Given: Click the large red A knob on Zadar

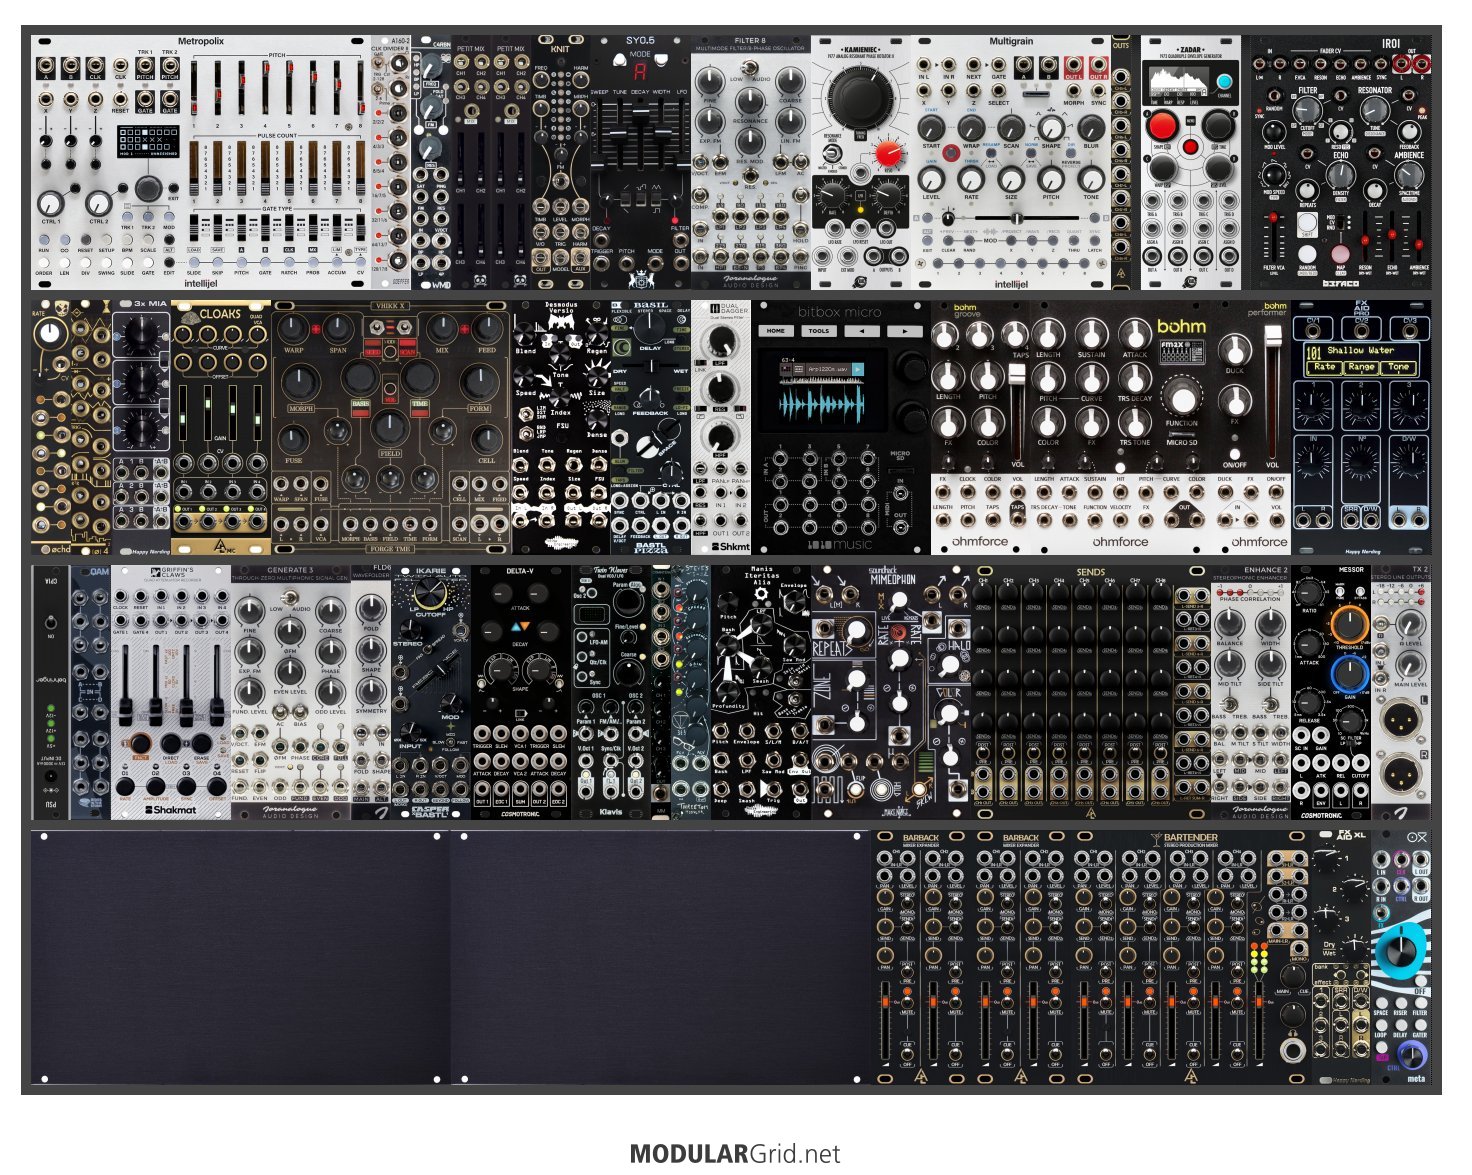Looking at the screenshot, I should click(x=1161, y=126).
